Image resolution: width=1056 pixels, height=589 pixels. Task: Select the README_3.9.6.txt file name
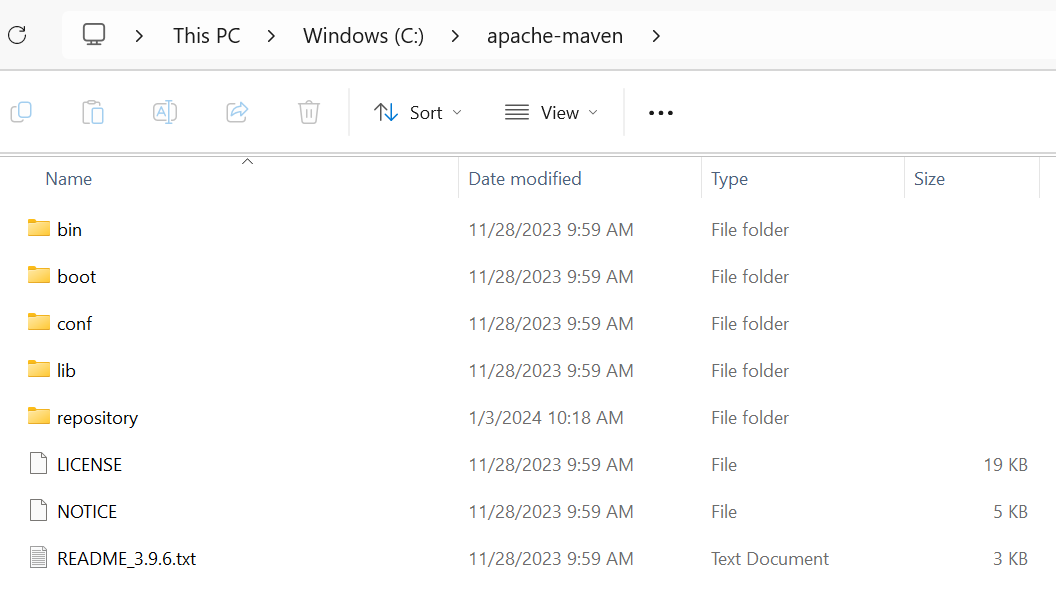[127, 559]
